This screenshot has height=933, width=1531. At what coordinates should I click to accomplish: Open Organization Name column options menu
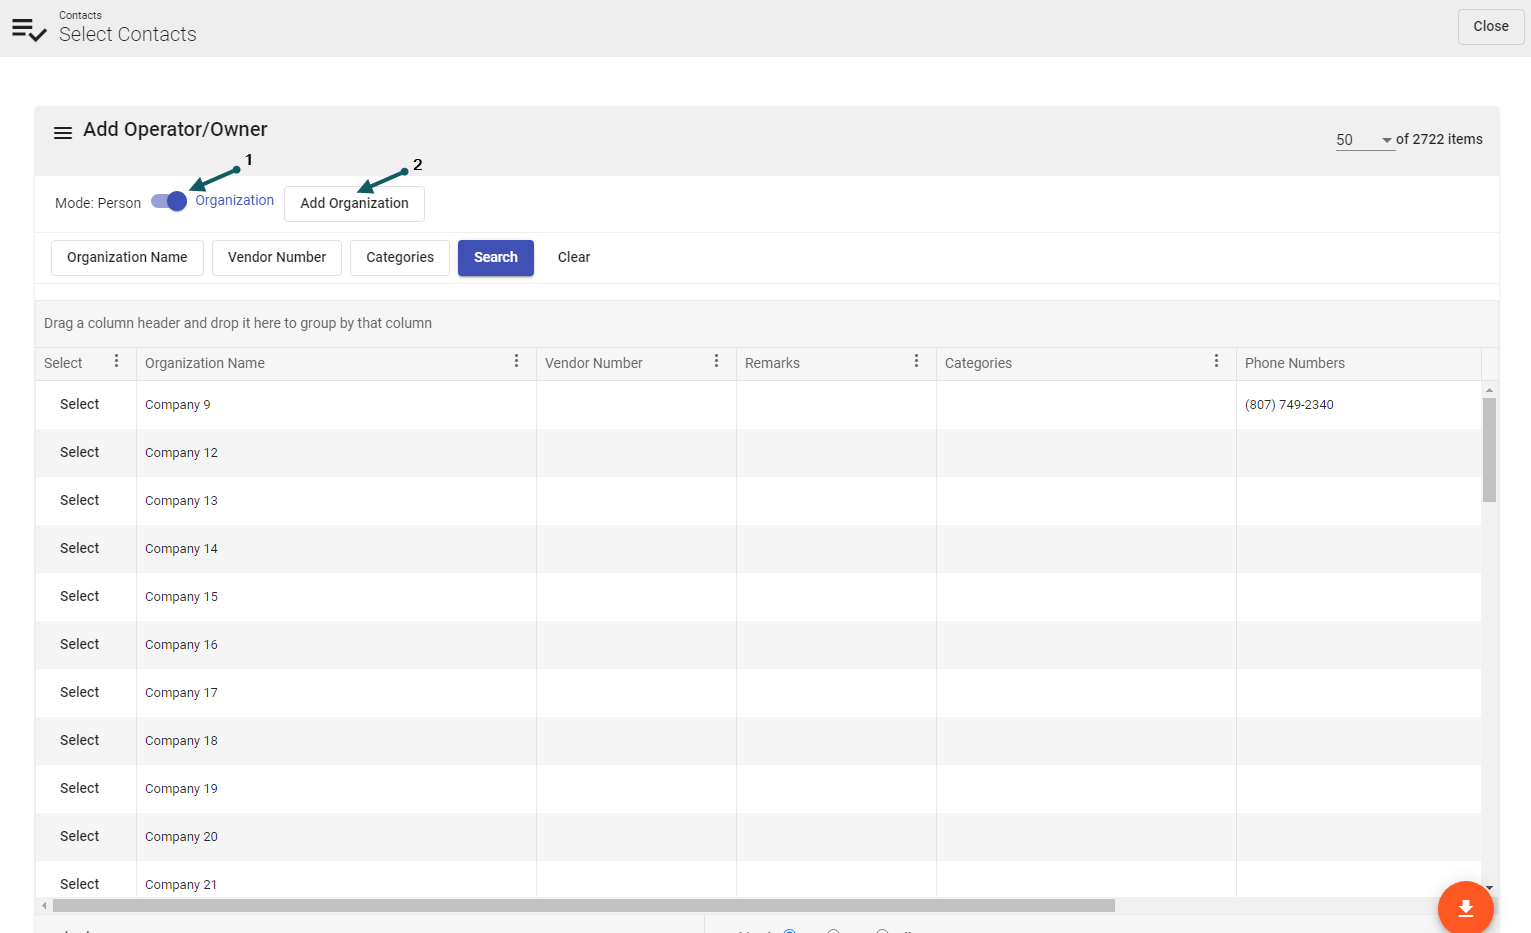coord(516,361)
